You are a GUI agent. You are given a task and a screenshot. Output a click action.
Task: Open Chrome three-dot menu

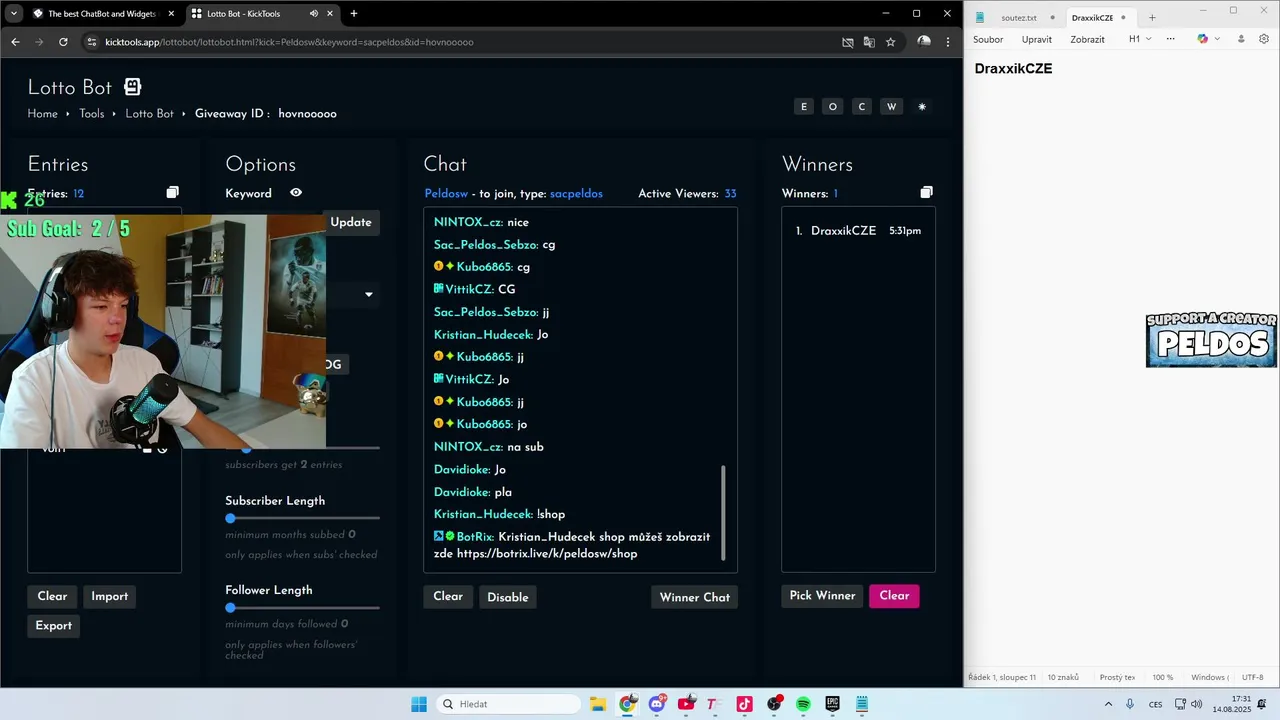click(948, 42)
